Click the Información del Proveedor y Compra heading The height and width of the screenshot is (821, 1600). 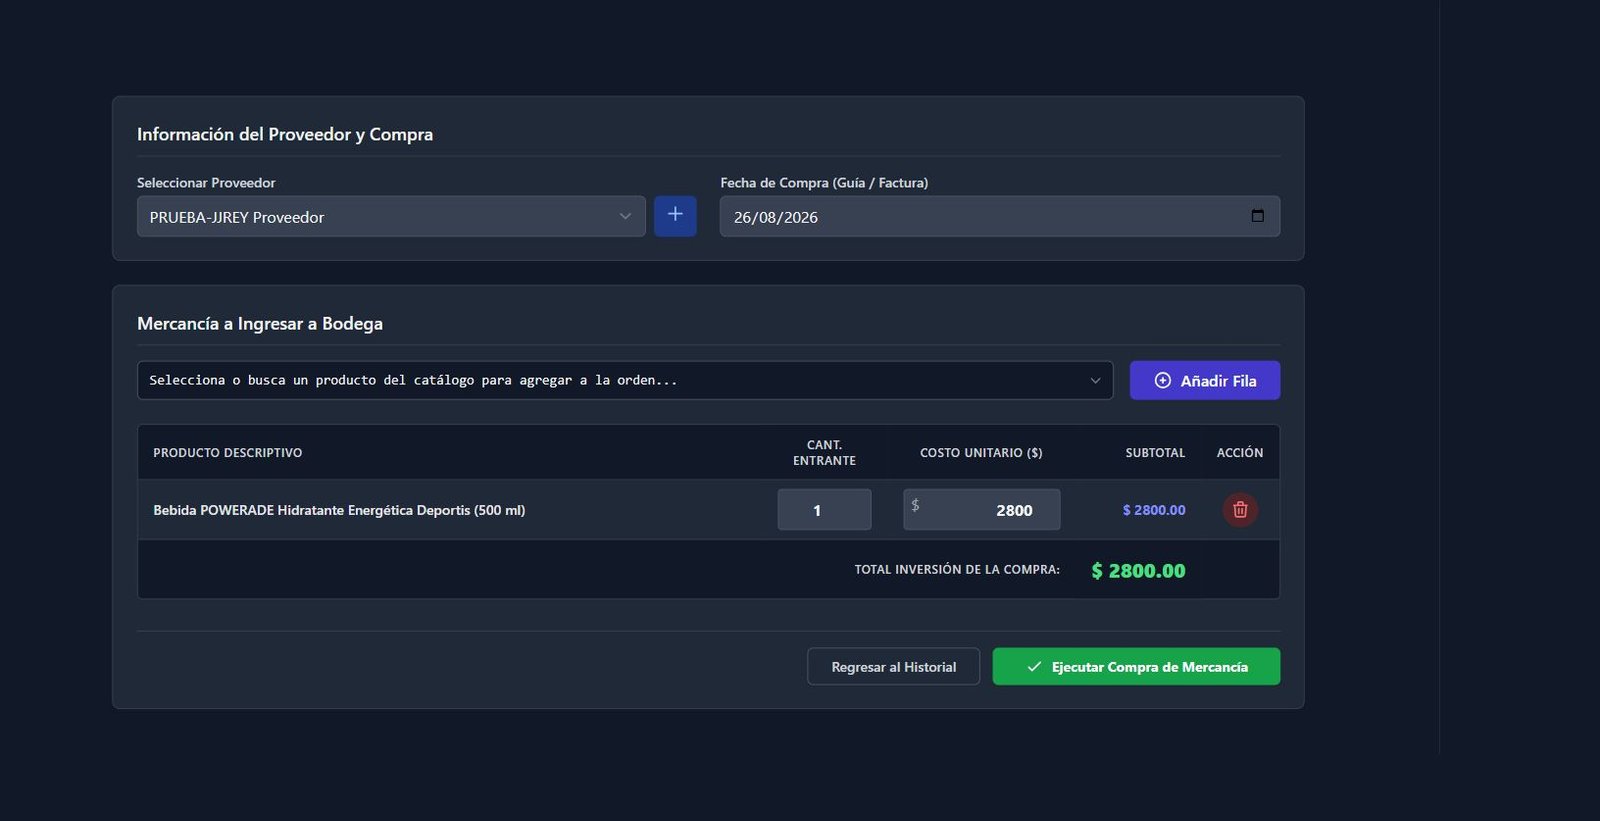pos(285,134)
